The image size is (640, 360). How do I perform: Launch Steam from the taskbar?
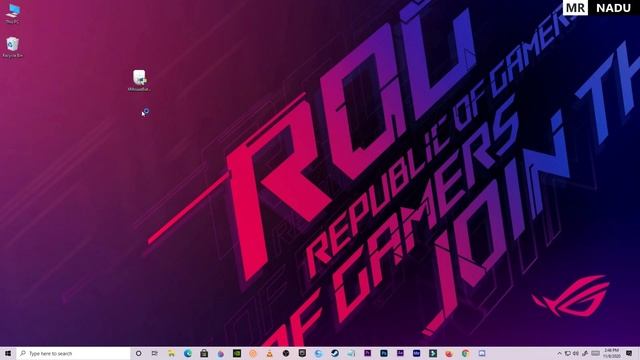pos(335,353)
